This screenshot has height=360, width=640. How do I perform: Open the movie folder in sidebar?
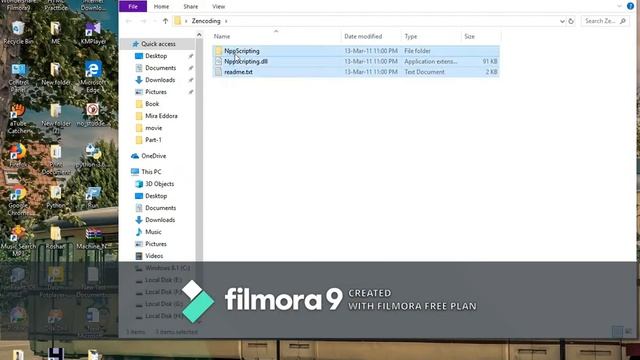pyautogui.click(x=153, y=128)
